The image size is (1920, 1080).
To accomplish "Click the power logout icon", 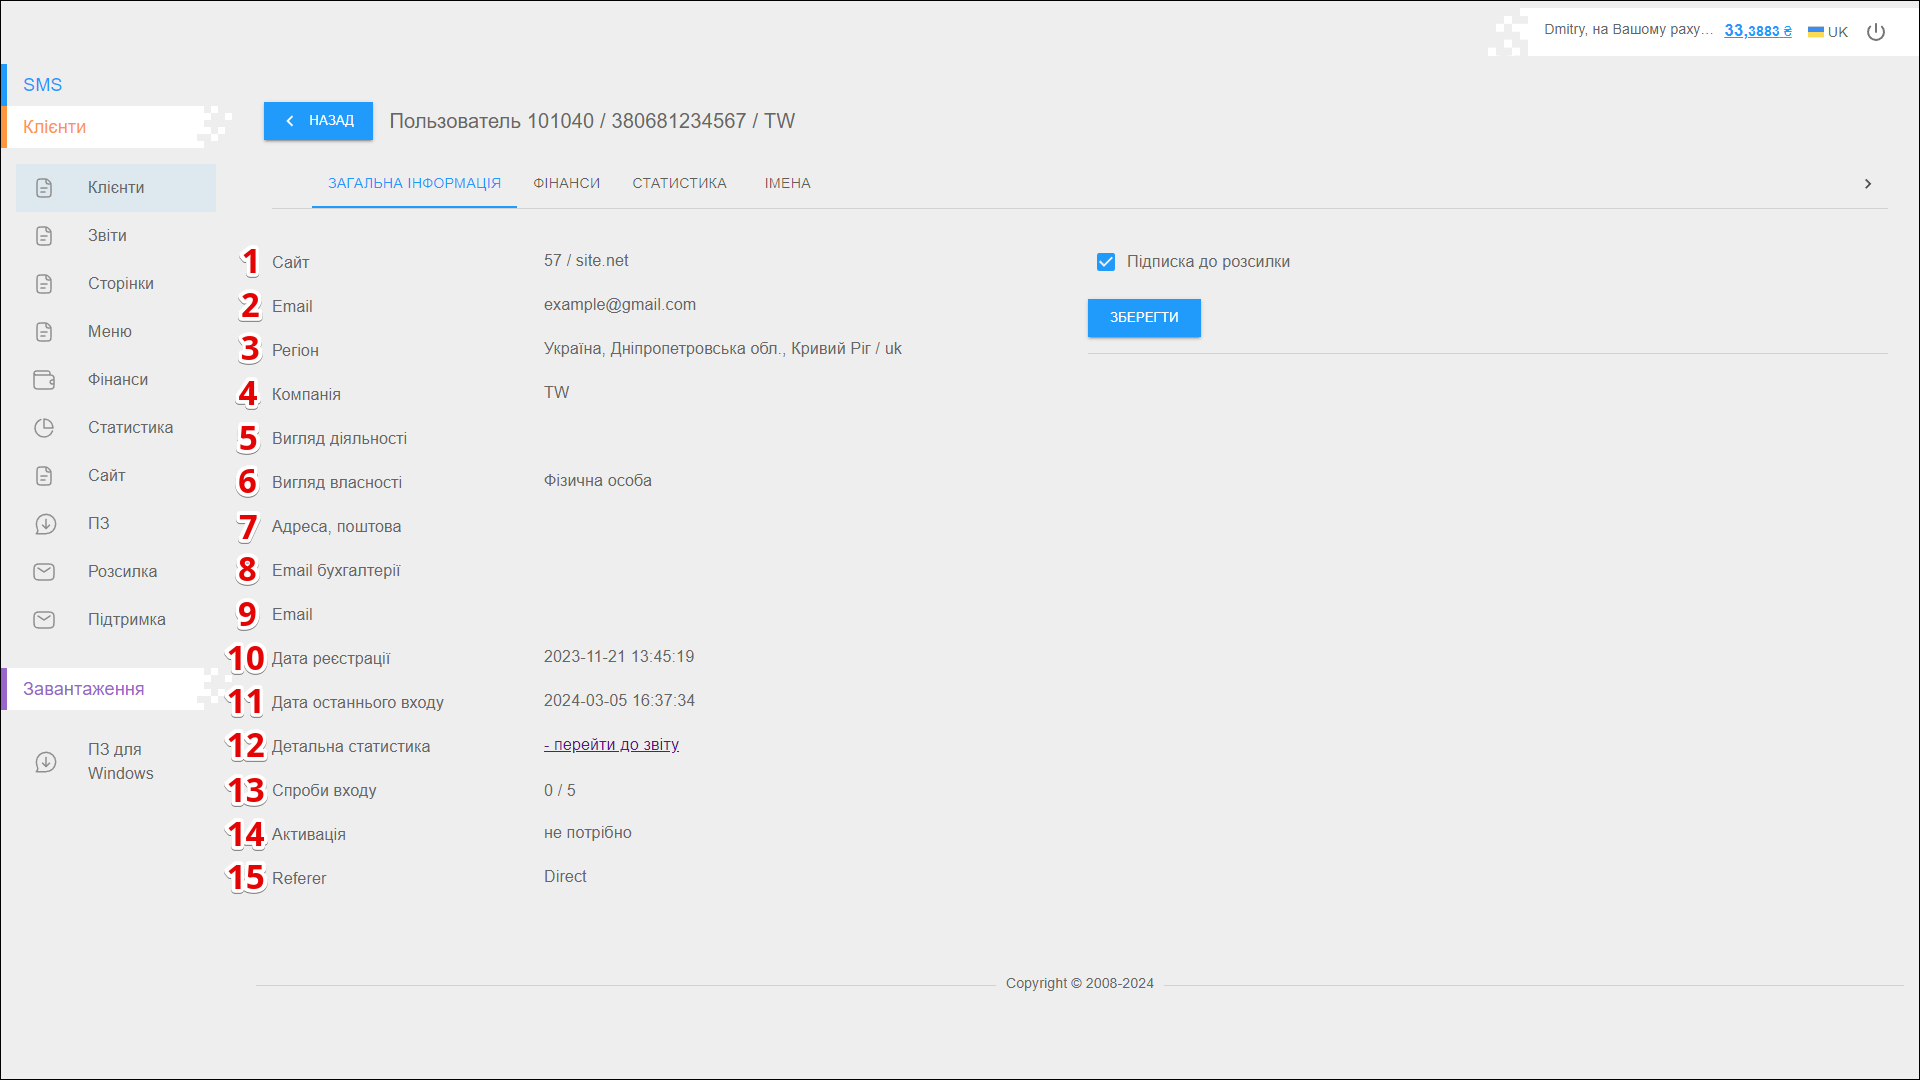I will (1876, 32).
